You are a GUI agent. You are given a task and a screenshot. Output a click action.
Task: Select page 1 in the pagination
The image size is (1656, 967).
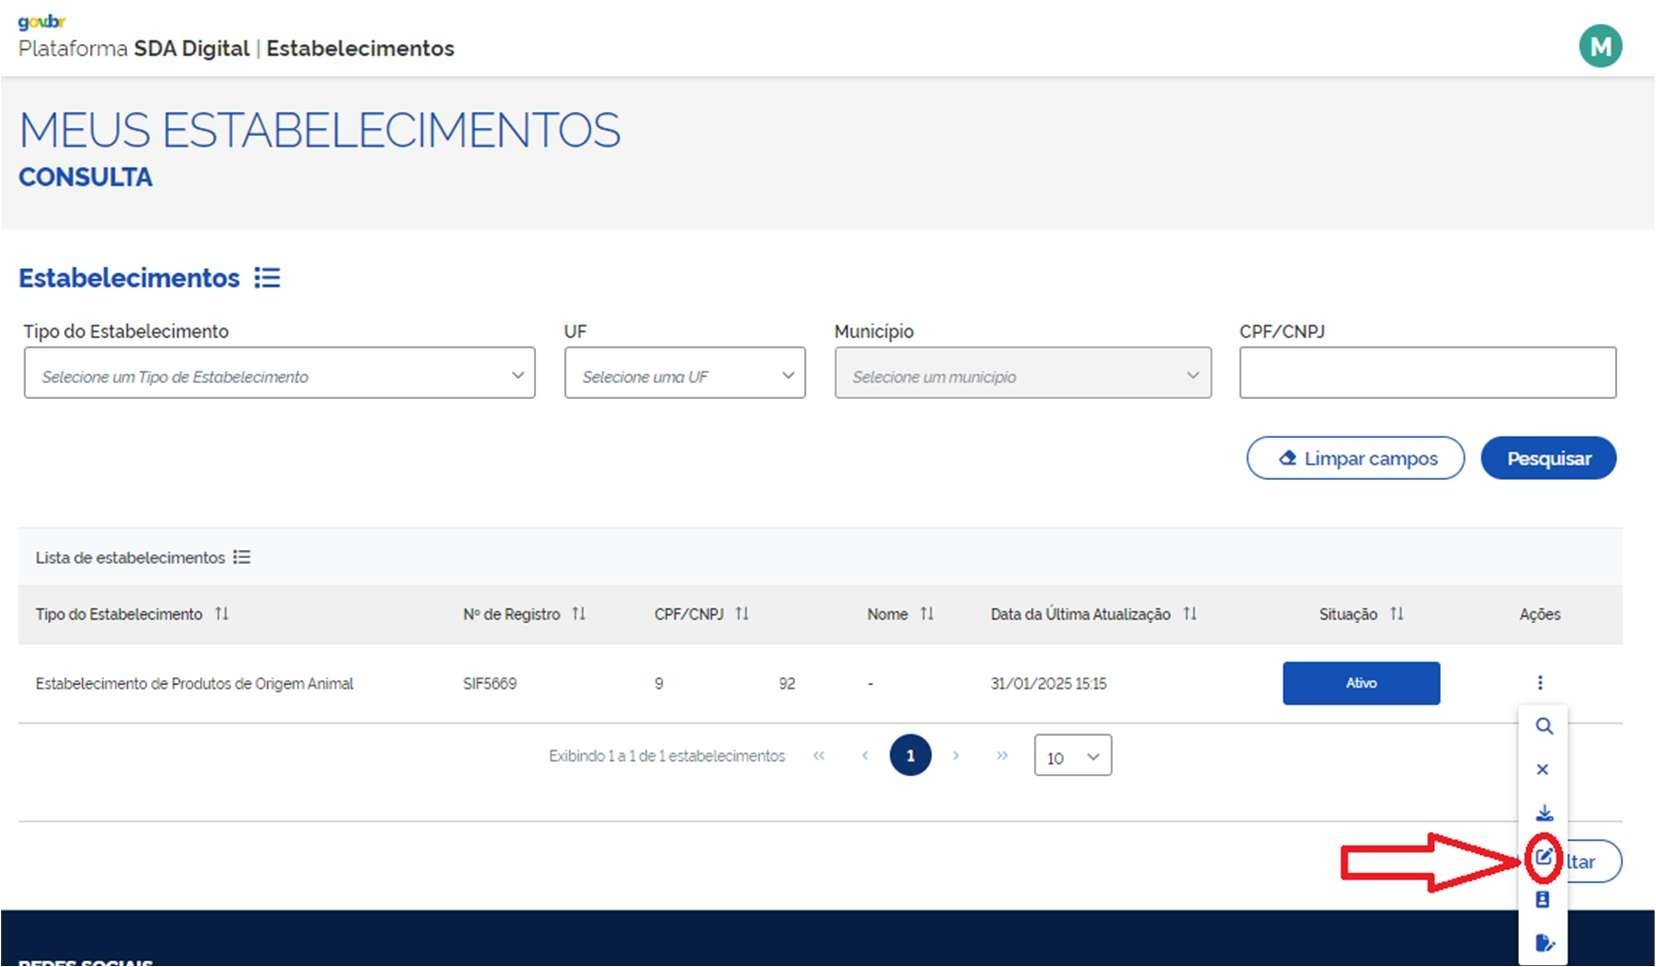910,756
